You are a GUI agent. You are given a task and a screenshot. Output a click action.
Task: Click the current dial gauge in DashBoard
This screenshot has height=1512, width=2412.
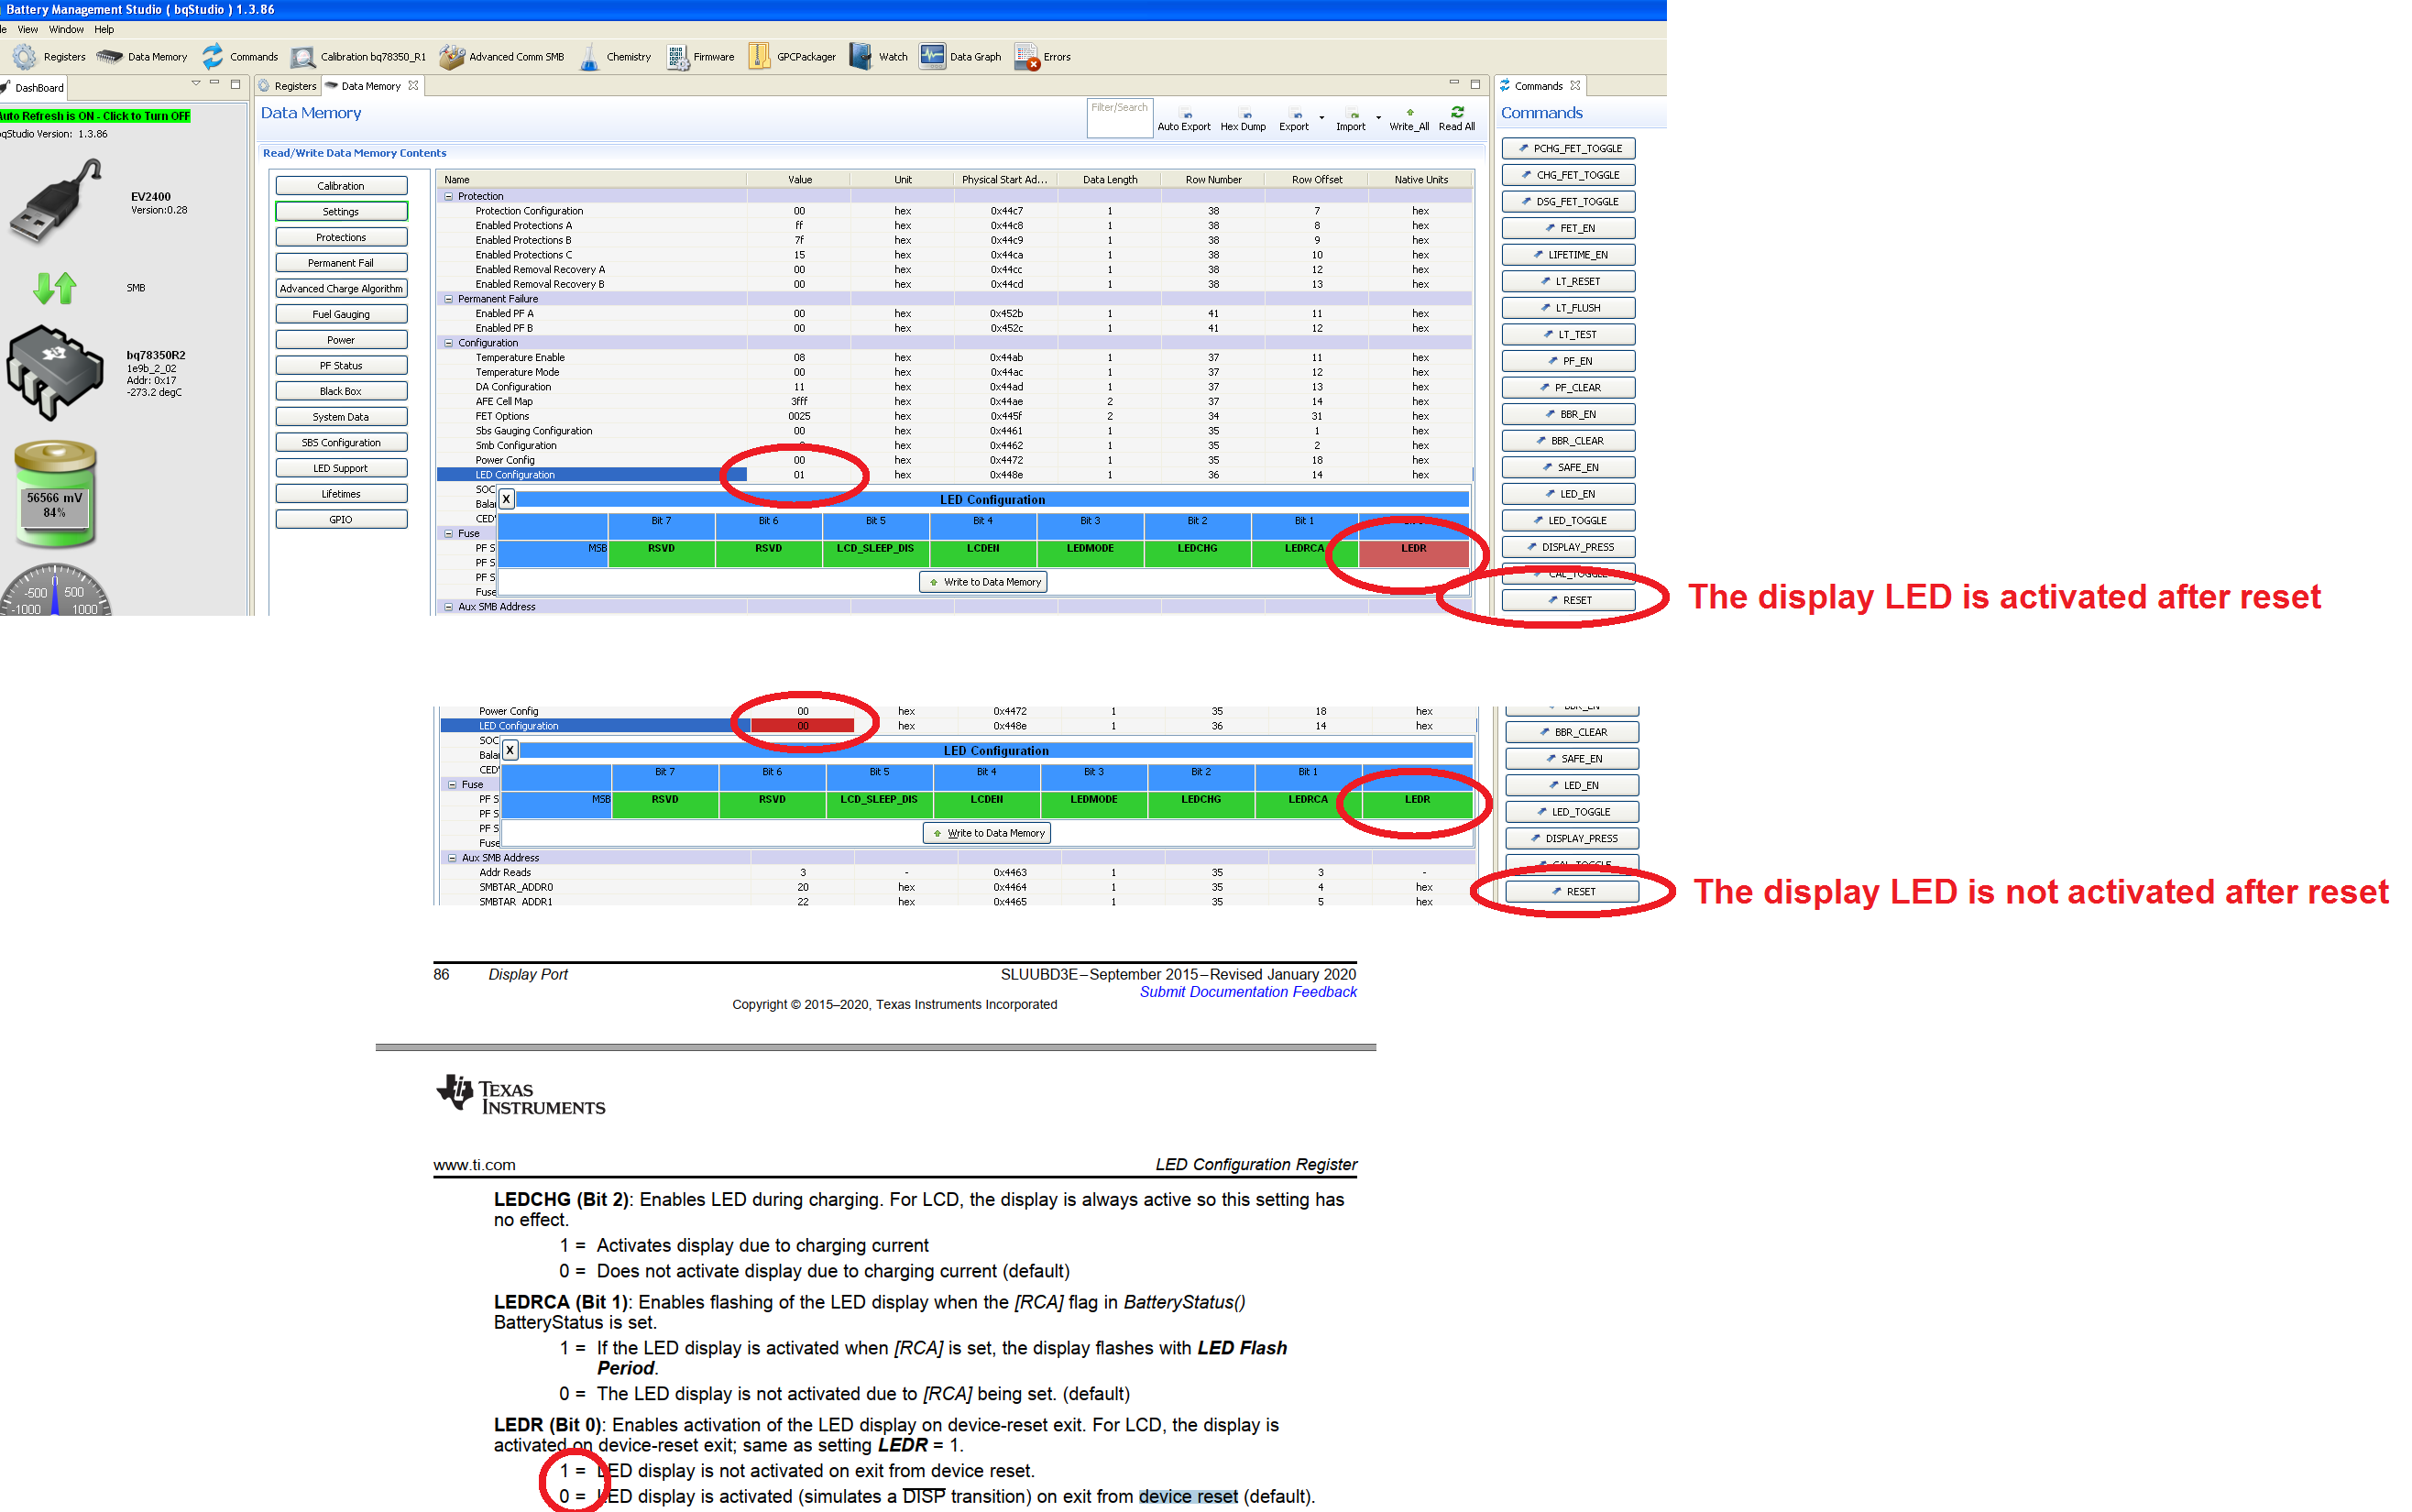pyautogui.click(x=55, y=592)
